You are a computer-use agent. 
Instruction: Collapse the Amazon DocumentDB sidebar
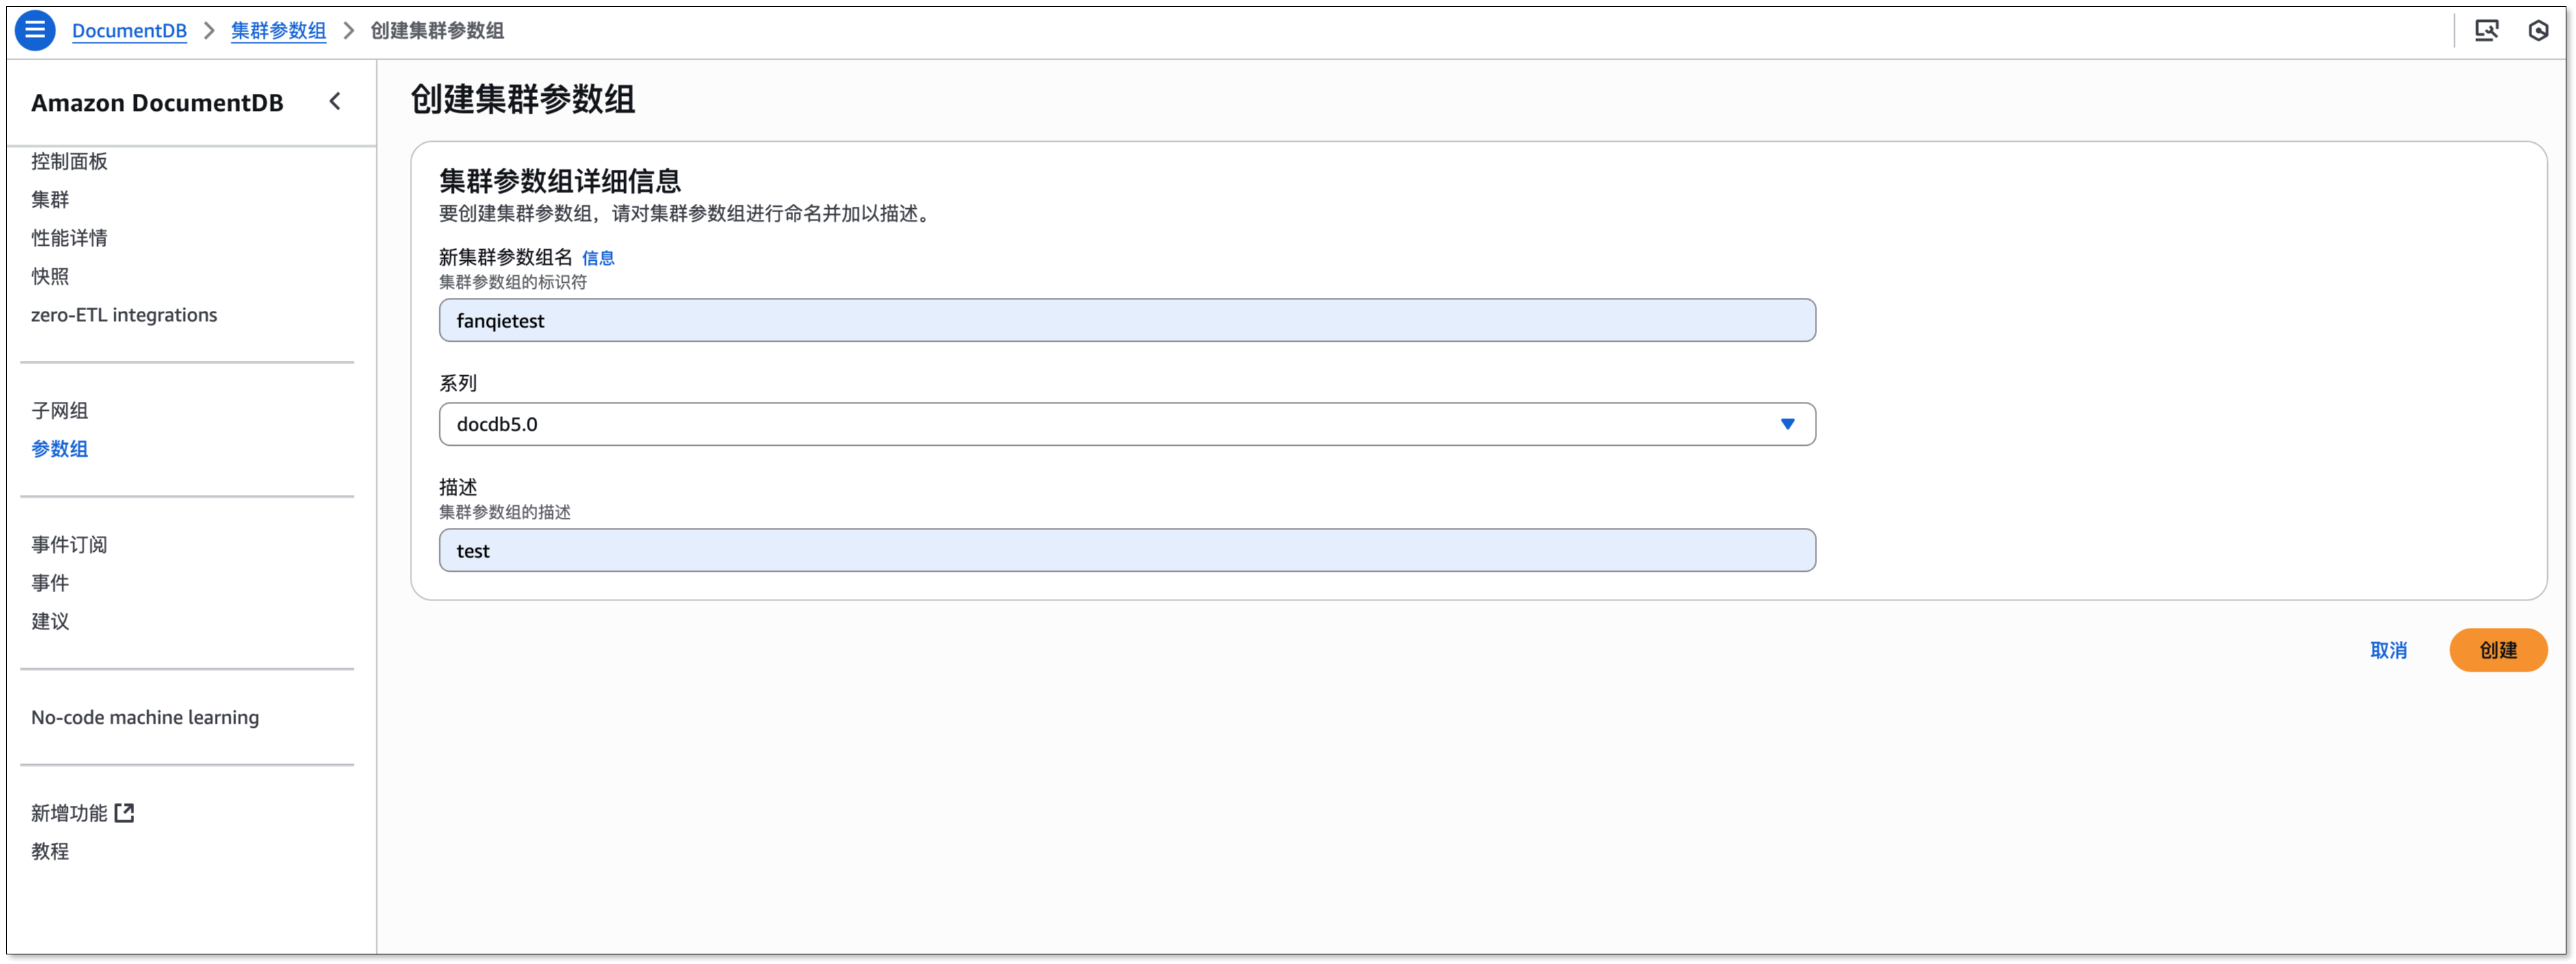pos(335,102)
